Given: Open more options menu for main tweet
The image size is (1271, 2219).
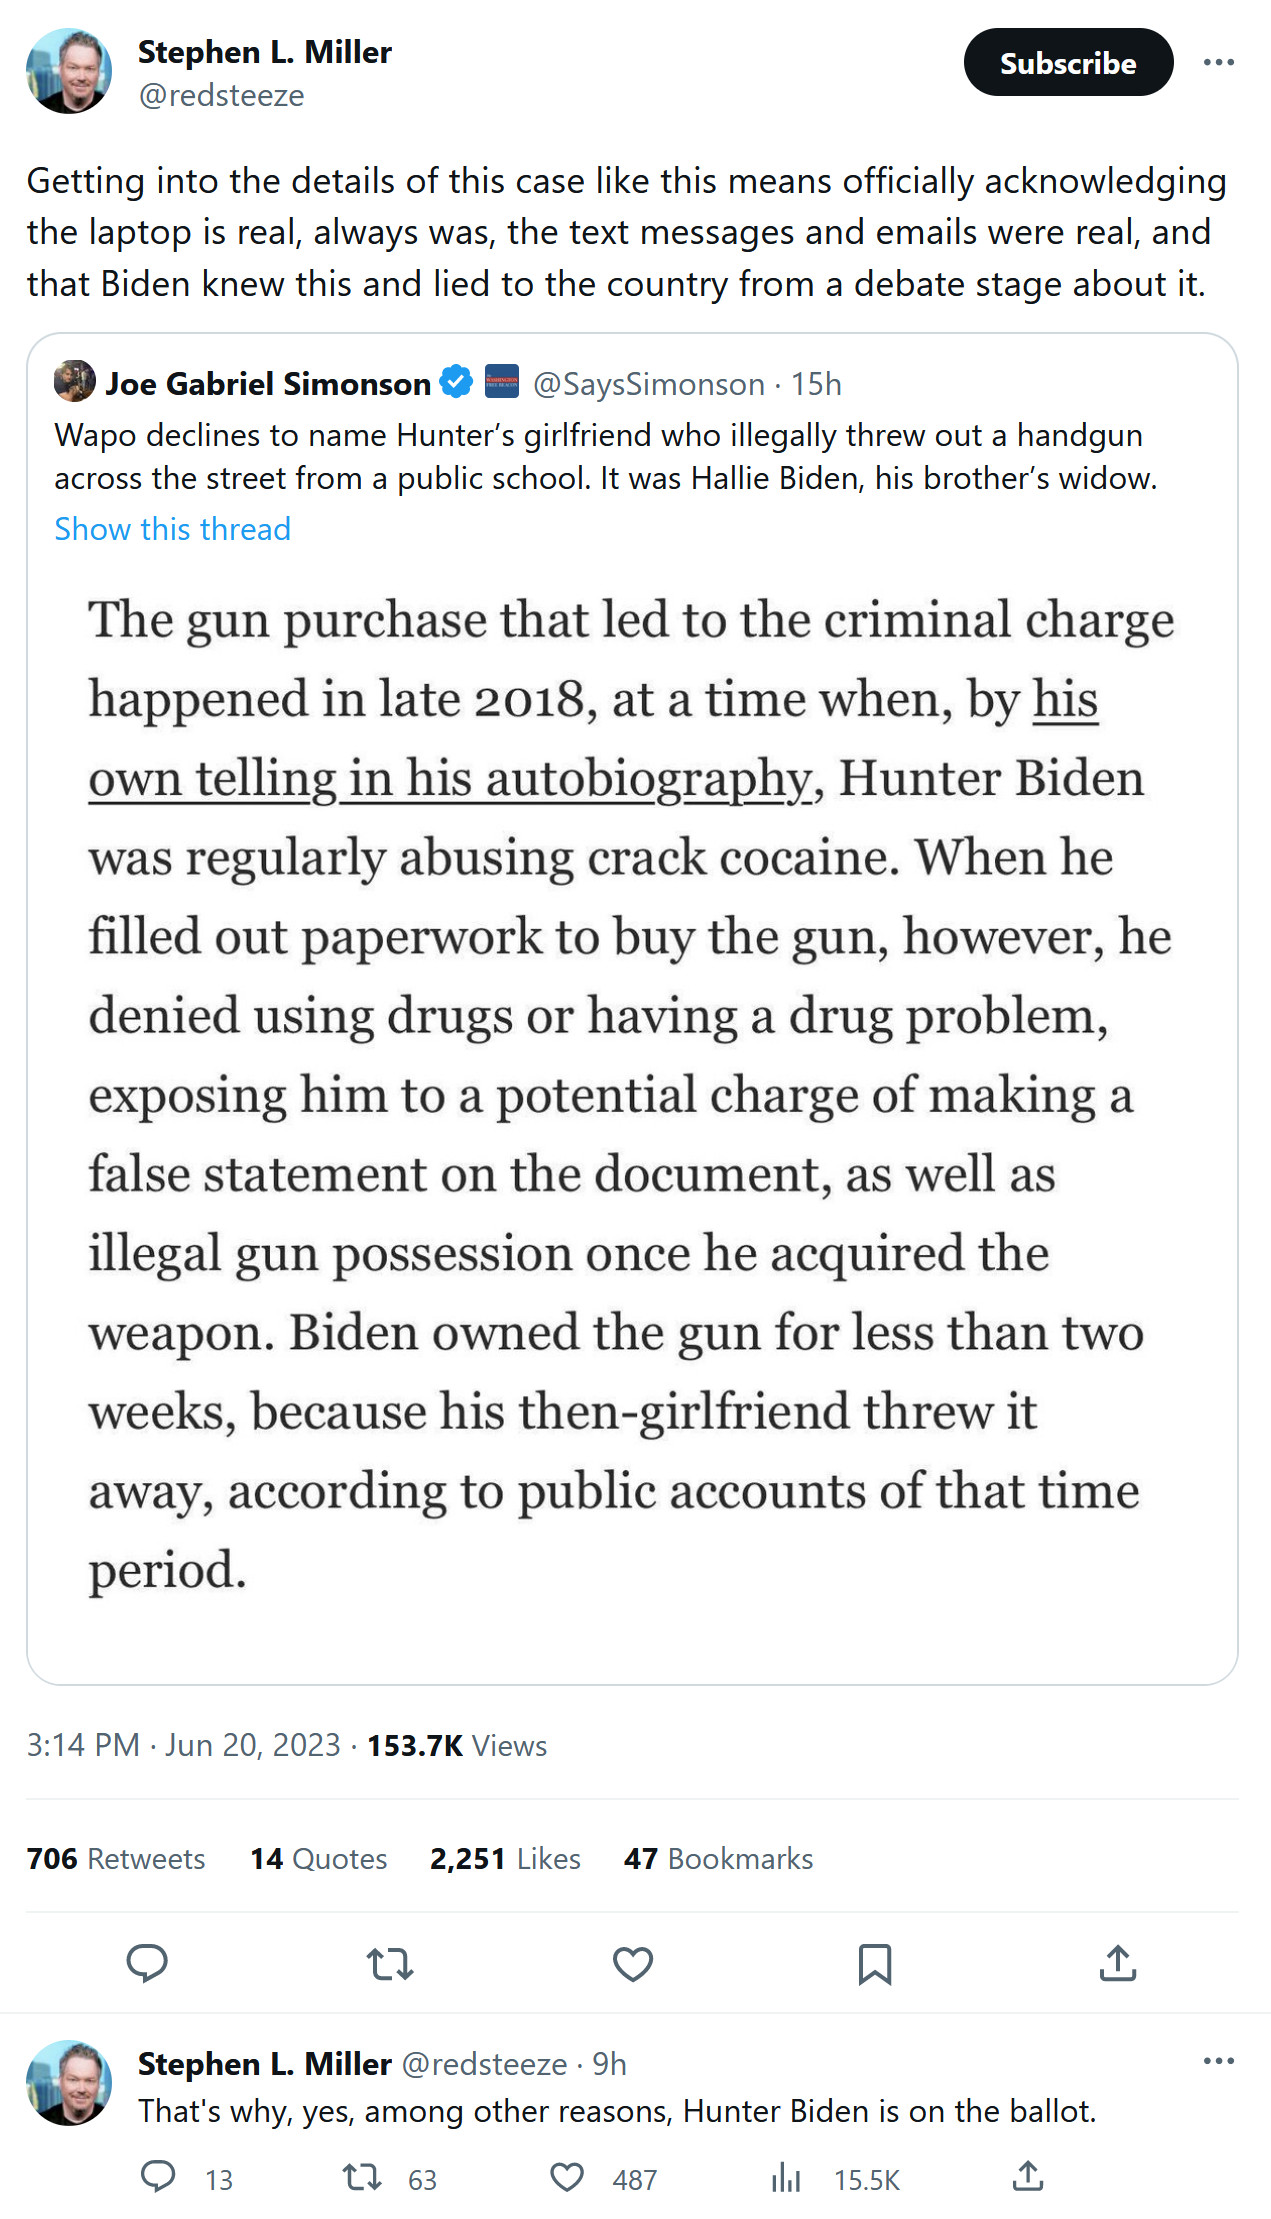Looking at the screenshot, I should click(x=1218, y=62).
